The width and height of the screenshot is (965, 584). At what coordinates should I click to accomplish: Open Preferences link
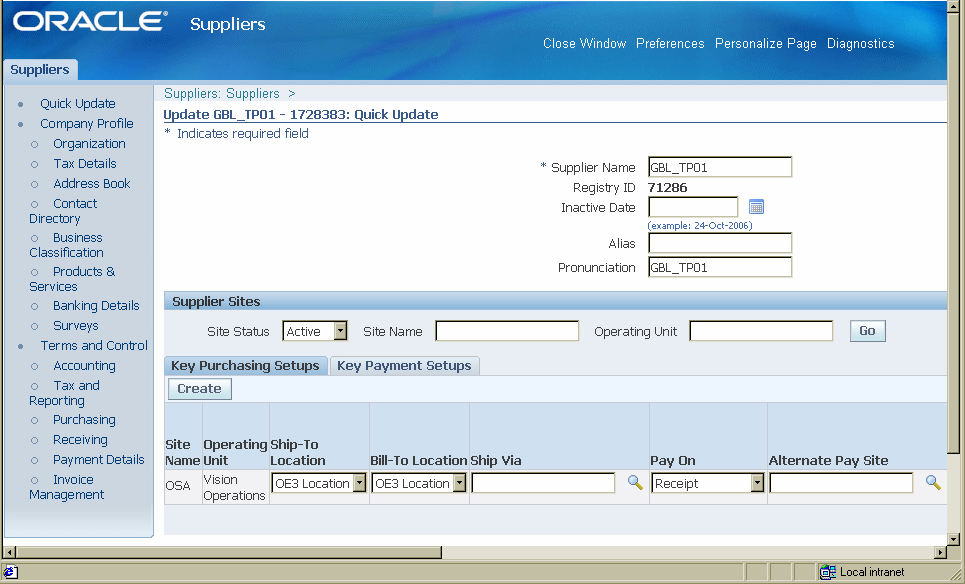point(670,44)
